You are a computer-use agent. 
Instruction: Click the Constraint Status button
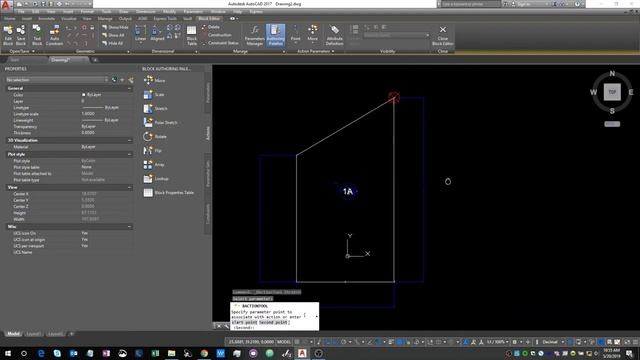click(x=220, y=43)
